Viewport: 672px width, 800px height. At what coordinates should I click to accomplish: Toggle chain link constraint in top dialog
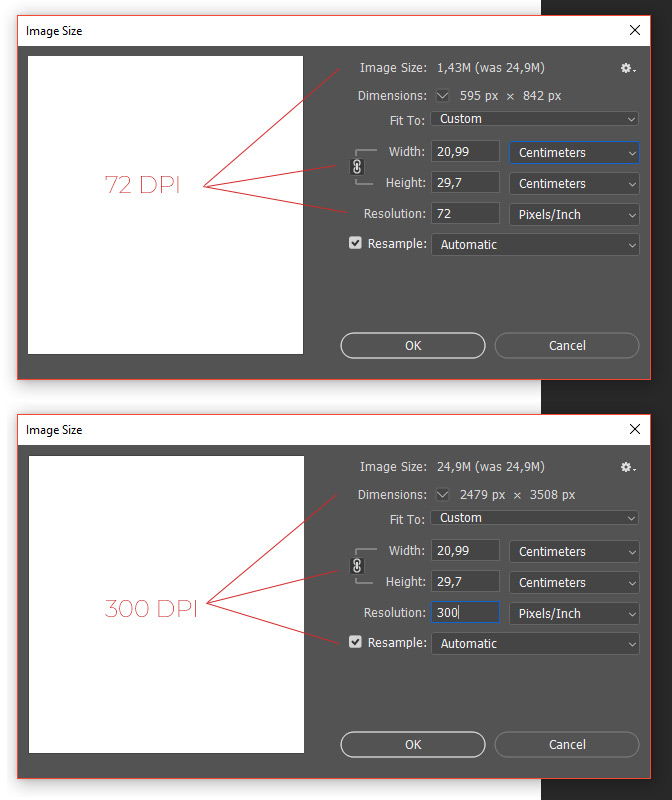(357, 167)
